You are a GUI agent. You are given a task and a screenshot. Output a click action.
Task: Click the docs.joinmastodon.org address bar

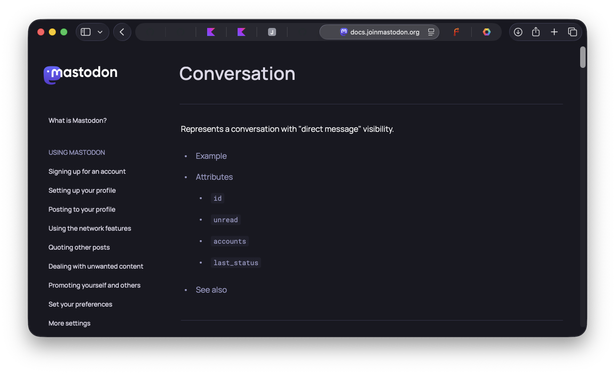(379, 32)
